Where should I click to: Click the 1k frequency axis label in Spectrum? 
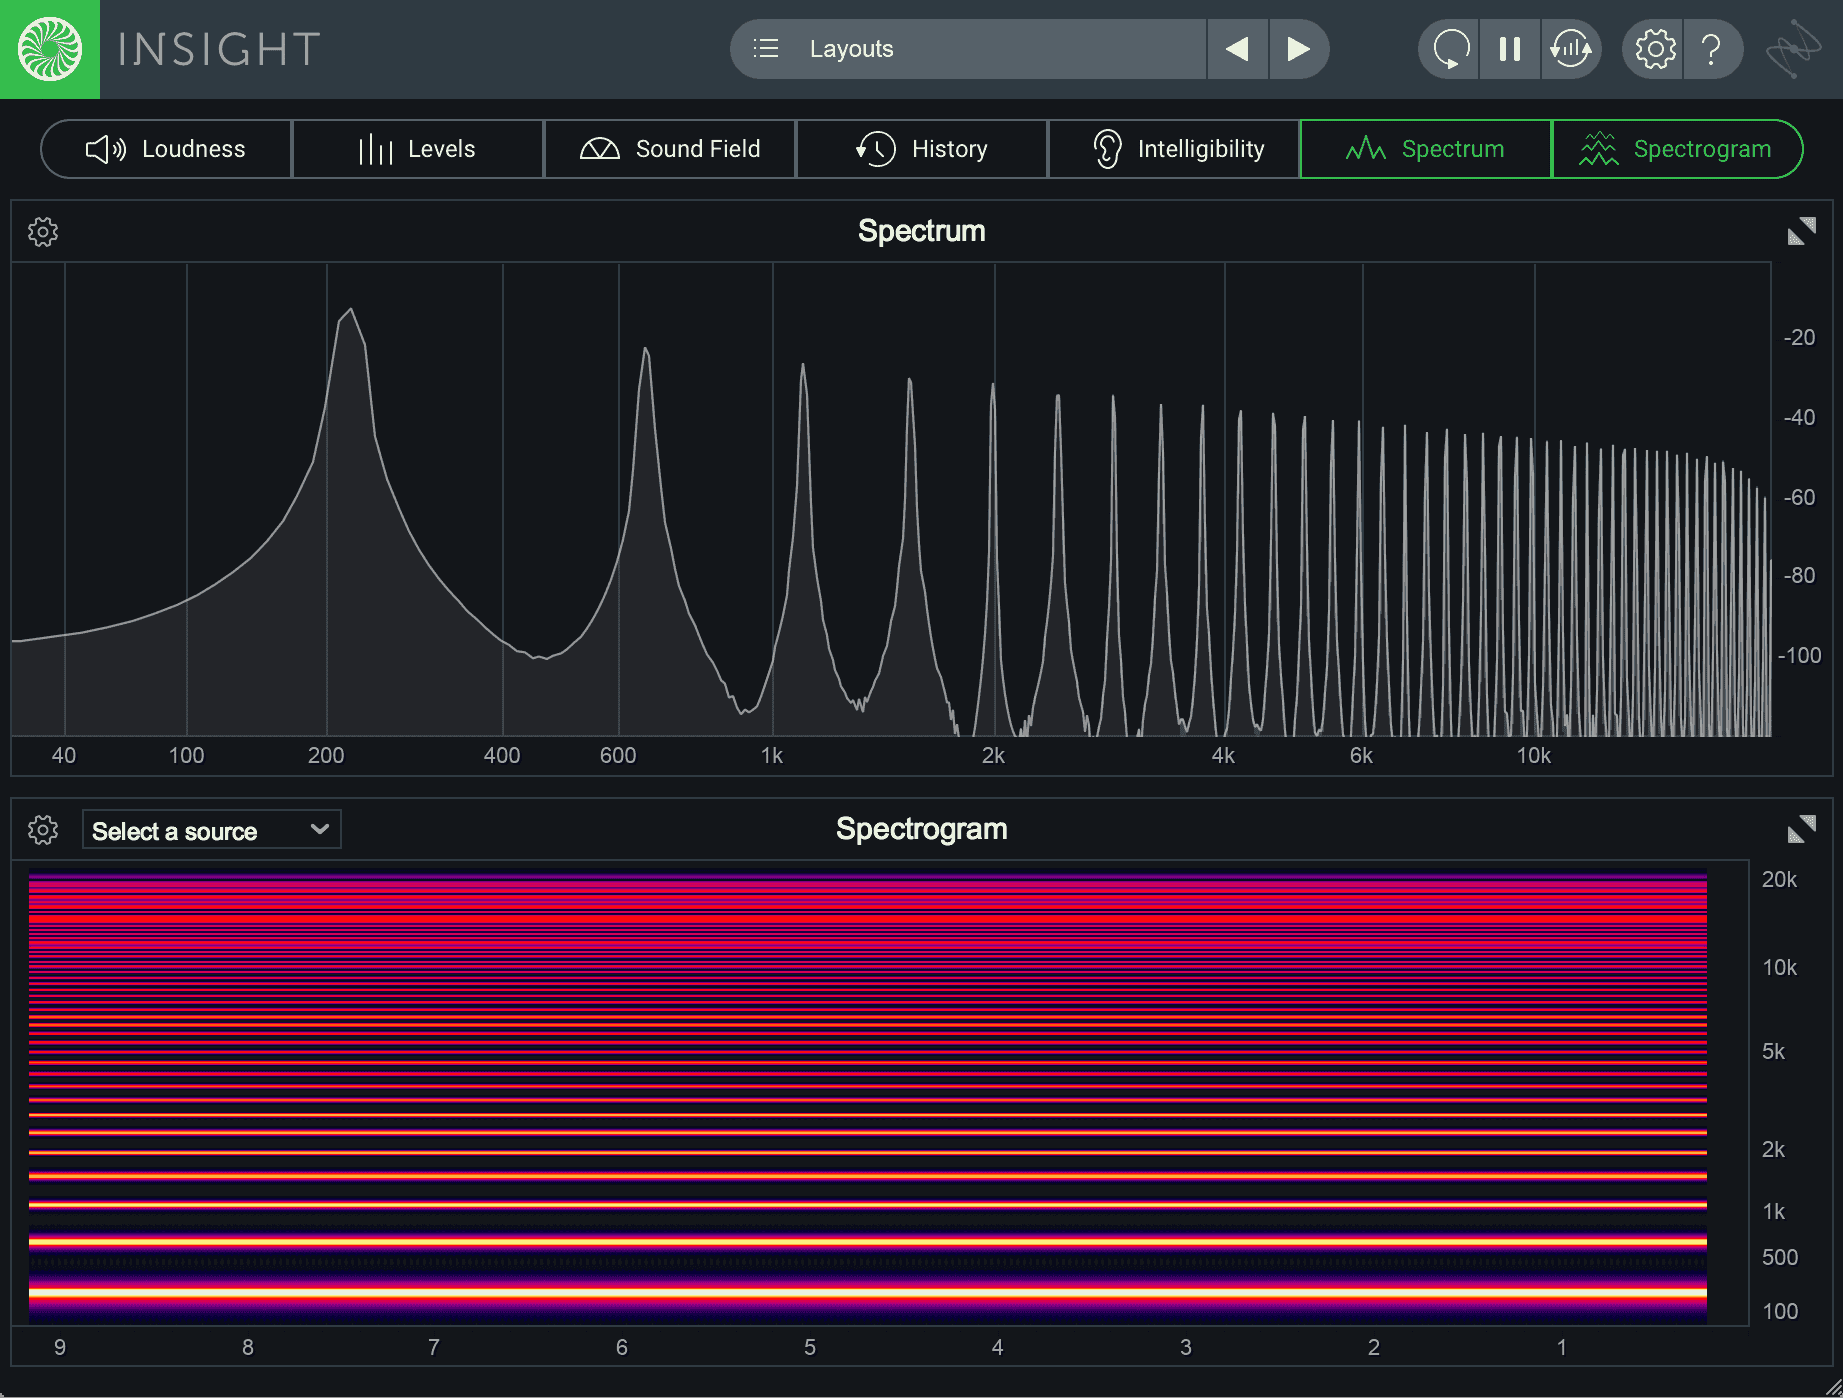pos(772,756)
